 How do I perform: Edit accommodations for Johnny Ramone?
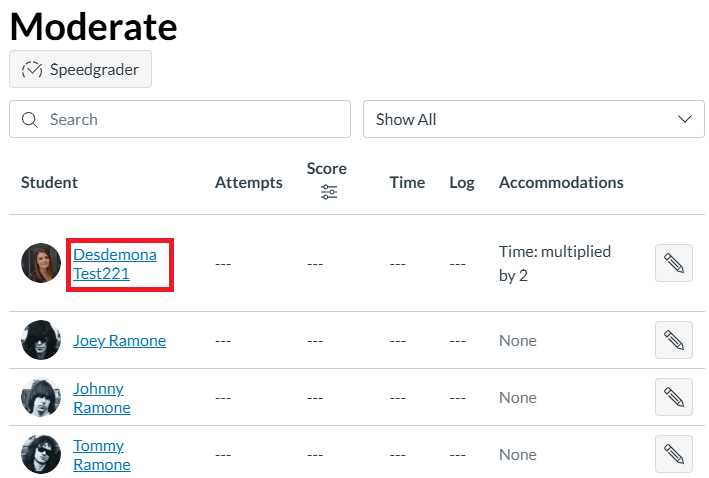pos(673,397)
